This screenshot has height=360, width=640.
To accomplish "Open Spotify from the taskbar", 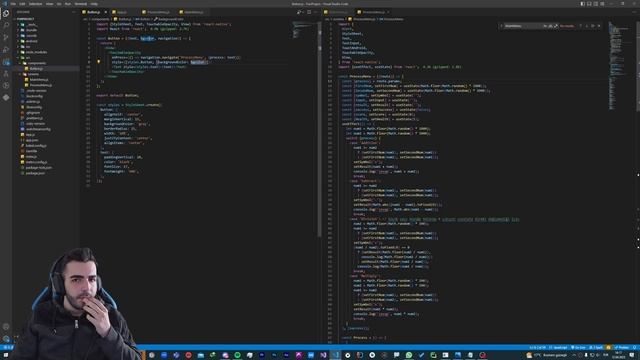I will pos(237,355).
